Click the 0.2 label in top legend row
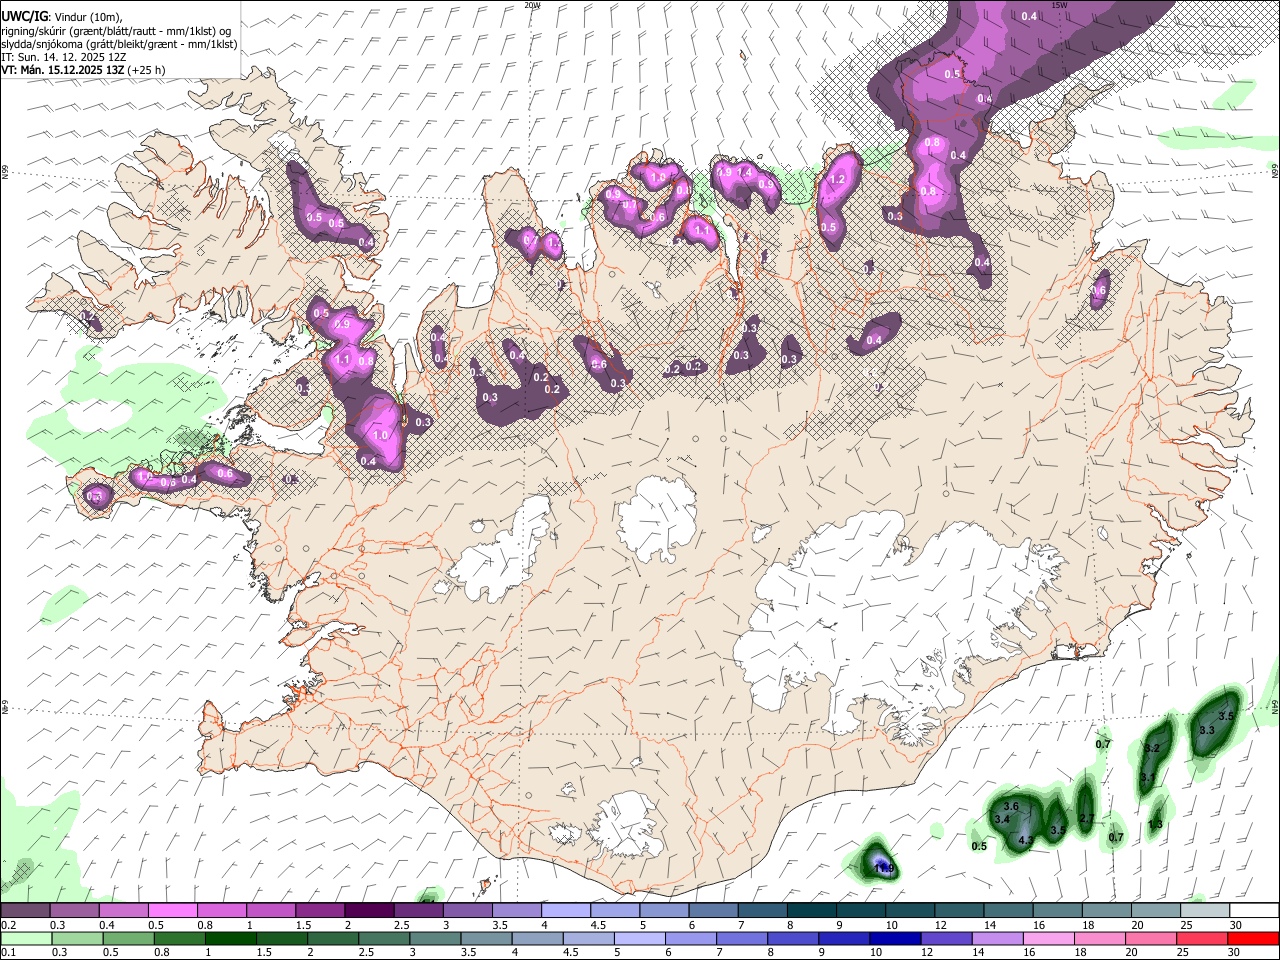 coord(9,925)
